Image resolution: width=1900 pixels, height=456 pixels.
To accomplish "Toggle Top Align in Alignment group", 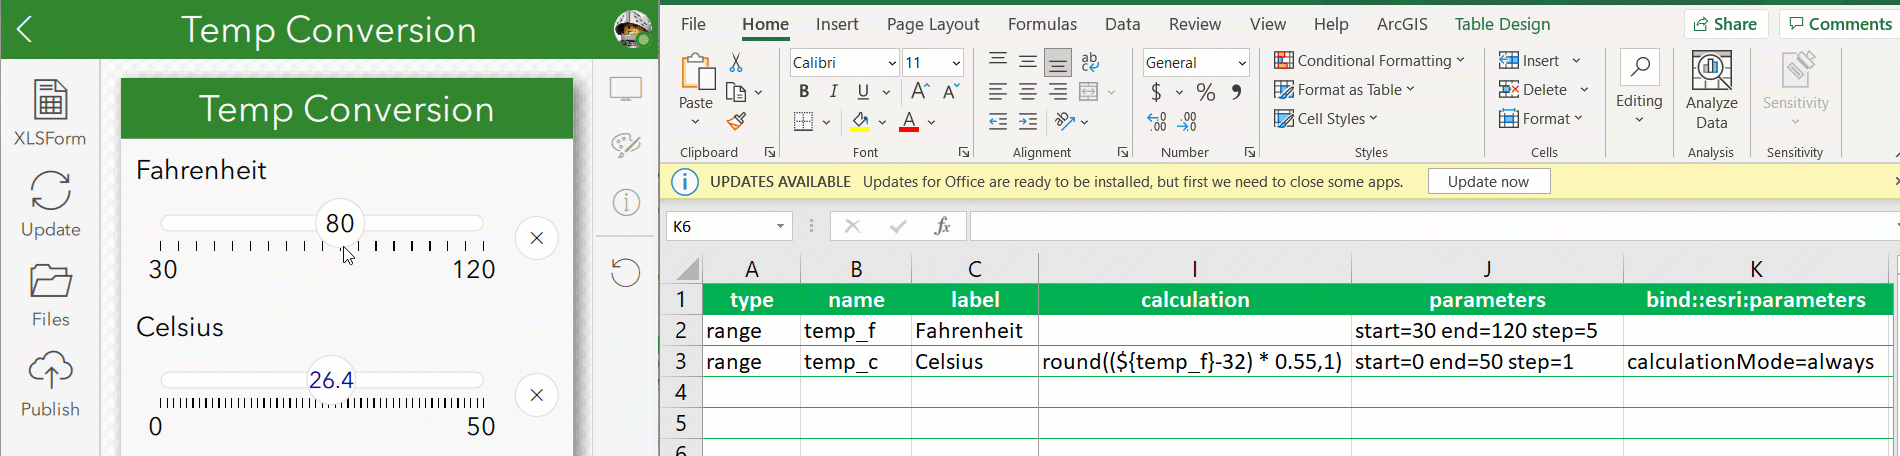I will coord(998,61).
